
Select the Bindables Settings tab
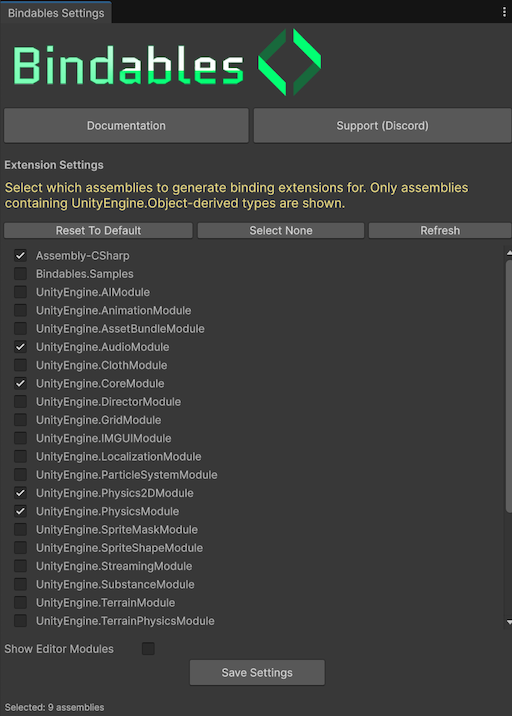56,13
